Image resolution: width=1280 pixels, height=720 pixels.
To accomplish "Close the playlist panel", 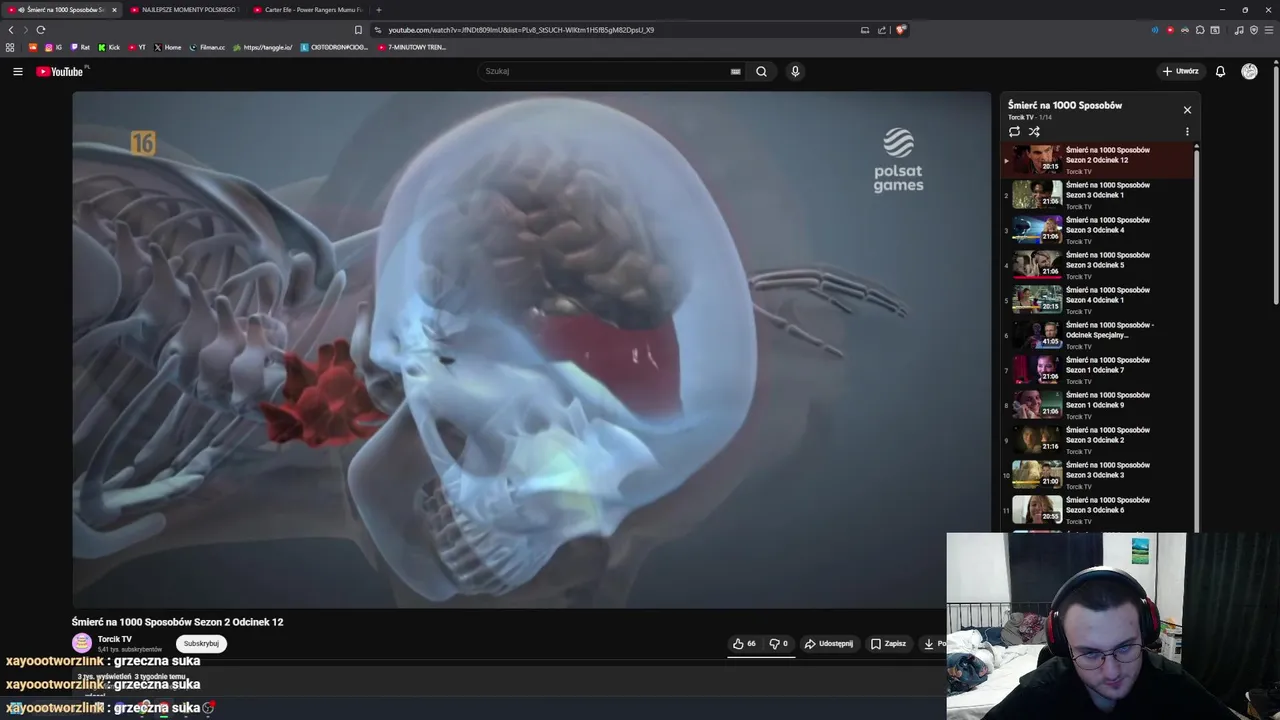I will click(x=1187, y=110).
